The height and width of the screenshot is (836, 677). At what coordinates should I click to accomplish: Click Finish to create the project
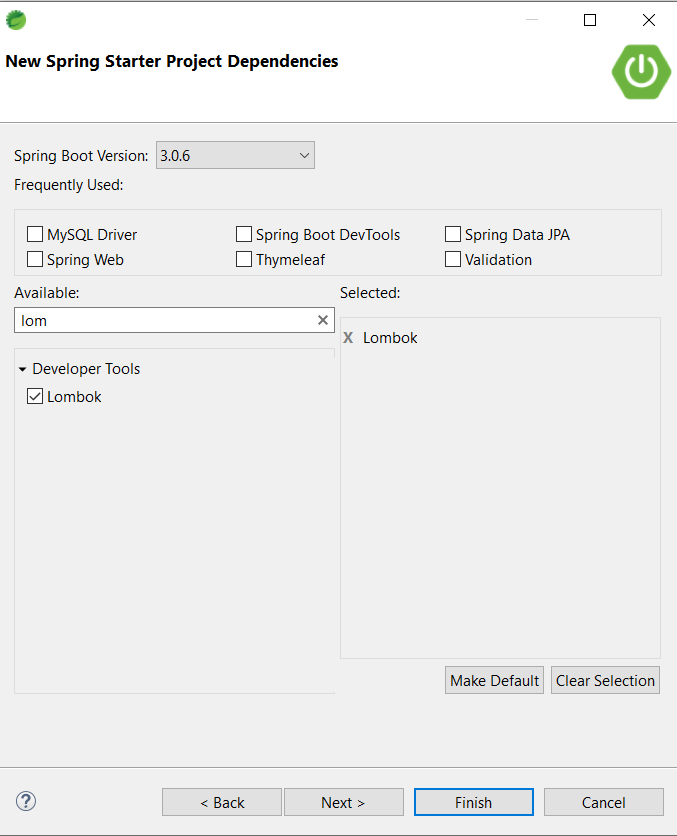473,802
